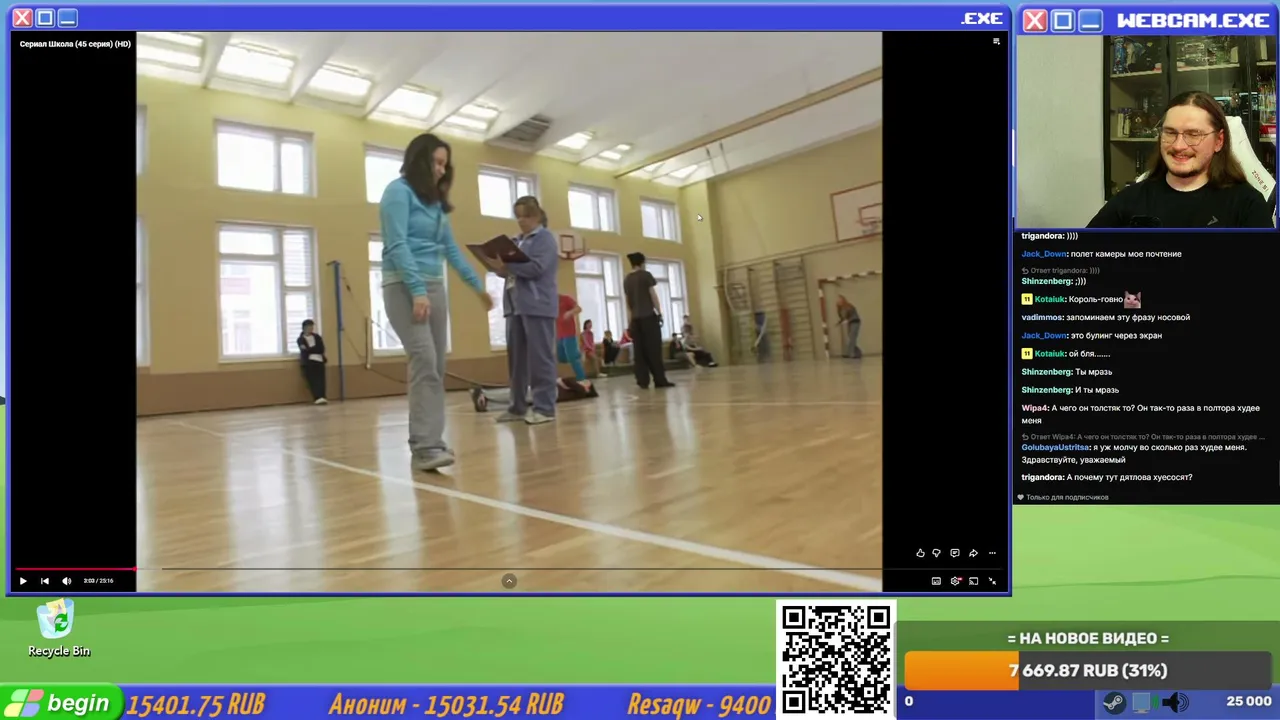Click the 'Аноним - 15031.54 RUB' ticker entry

tap(446, 705)
